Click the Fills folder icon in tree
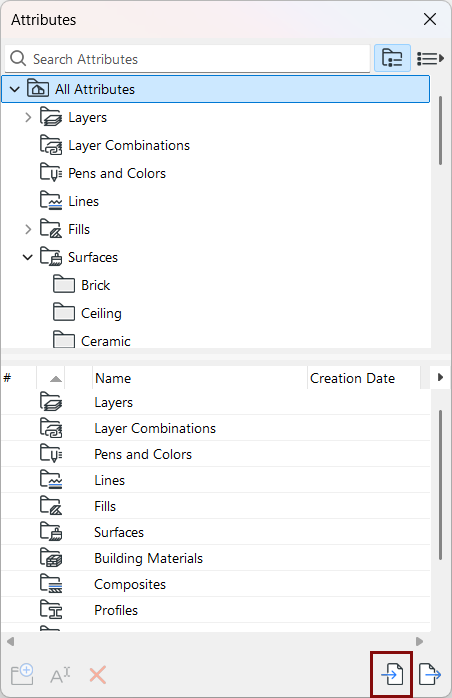Image resolution: width=452 pixels, height=698 pixels. 51,229
